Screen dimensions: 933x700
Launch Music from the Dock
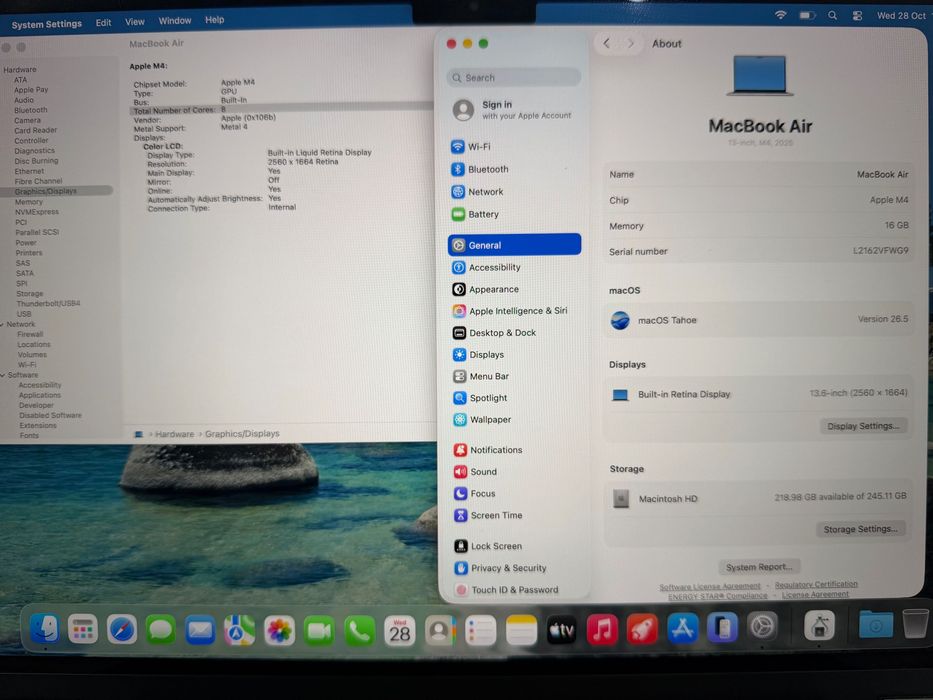coord(602,630)
